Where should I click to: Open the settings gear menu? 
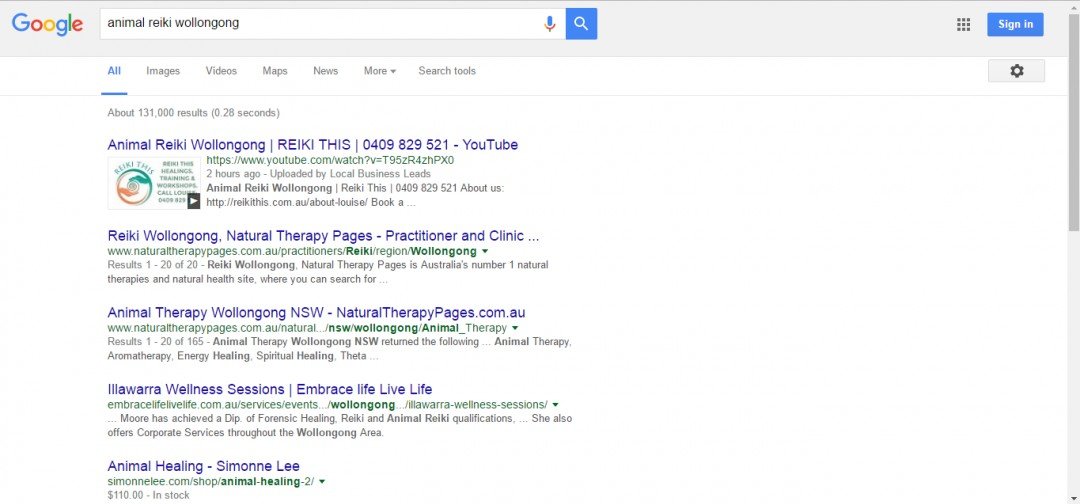1017,71
